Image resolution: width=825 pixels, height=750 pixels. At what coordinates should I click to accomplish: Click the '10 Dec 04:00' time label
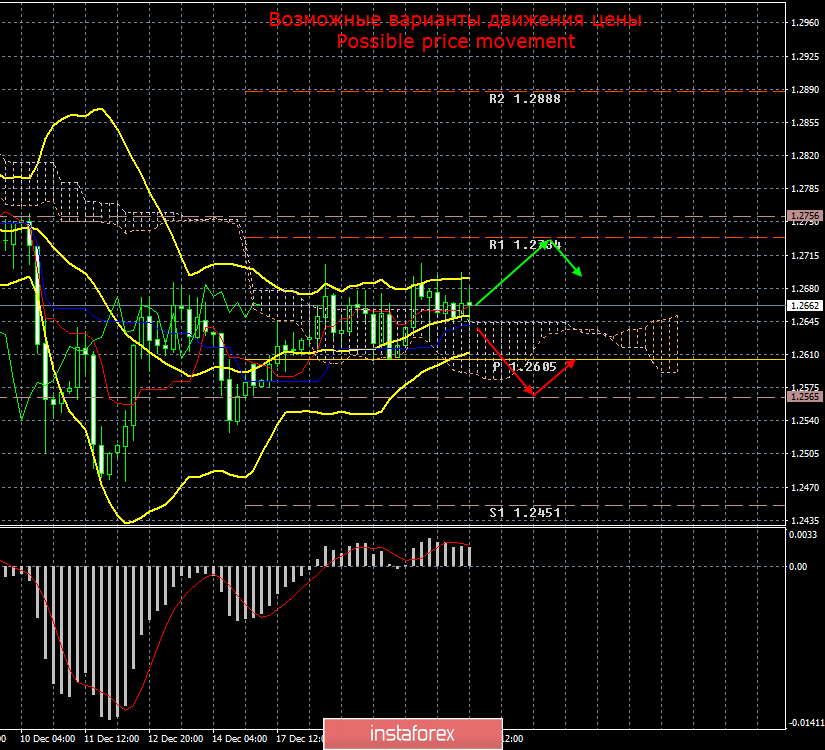[x=47, y=738]
